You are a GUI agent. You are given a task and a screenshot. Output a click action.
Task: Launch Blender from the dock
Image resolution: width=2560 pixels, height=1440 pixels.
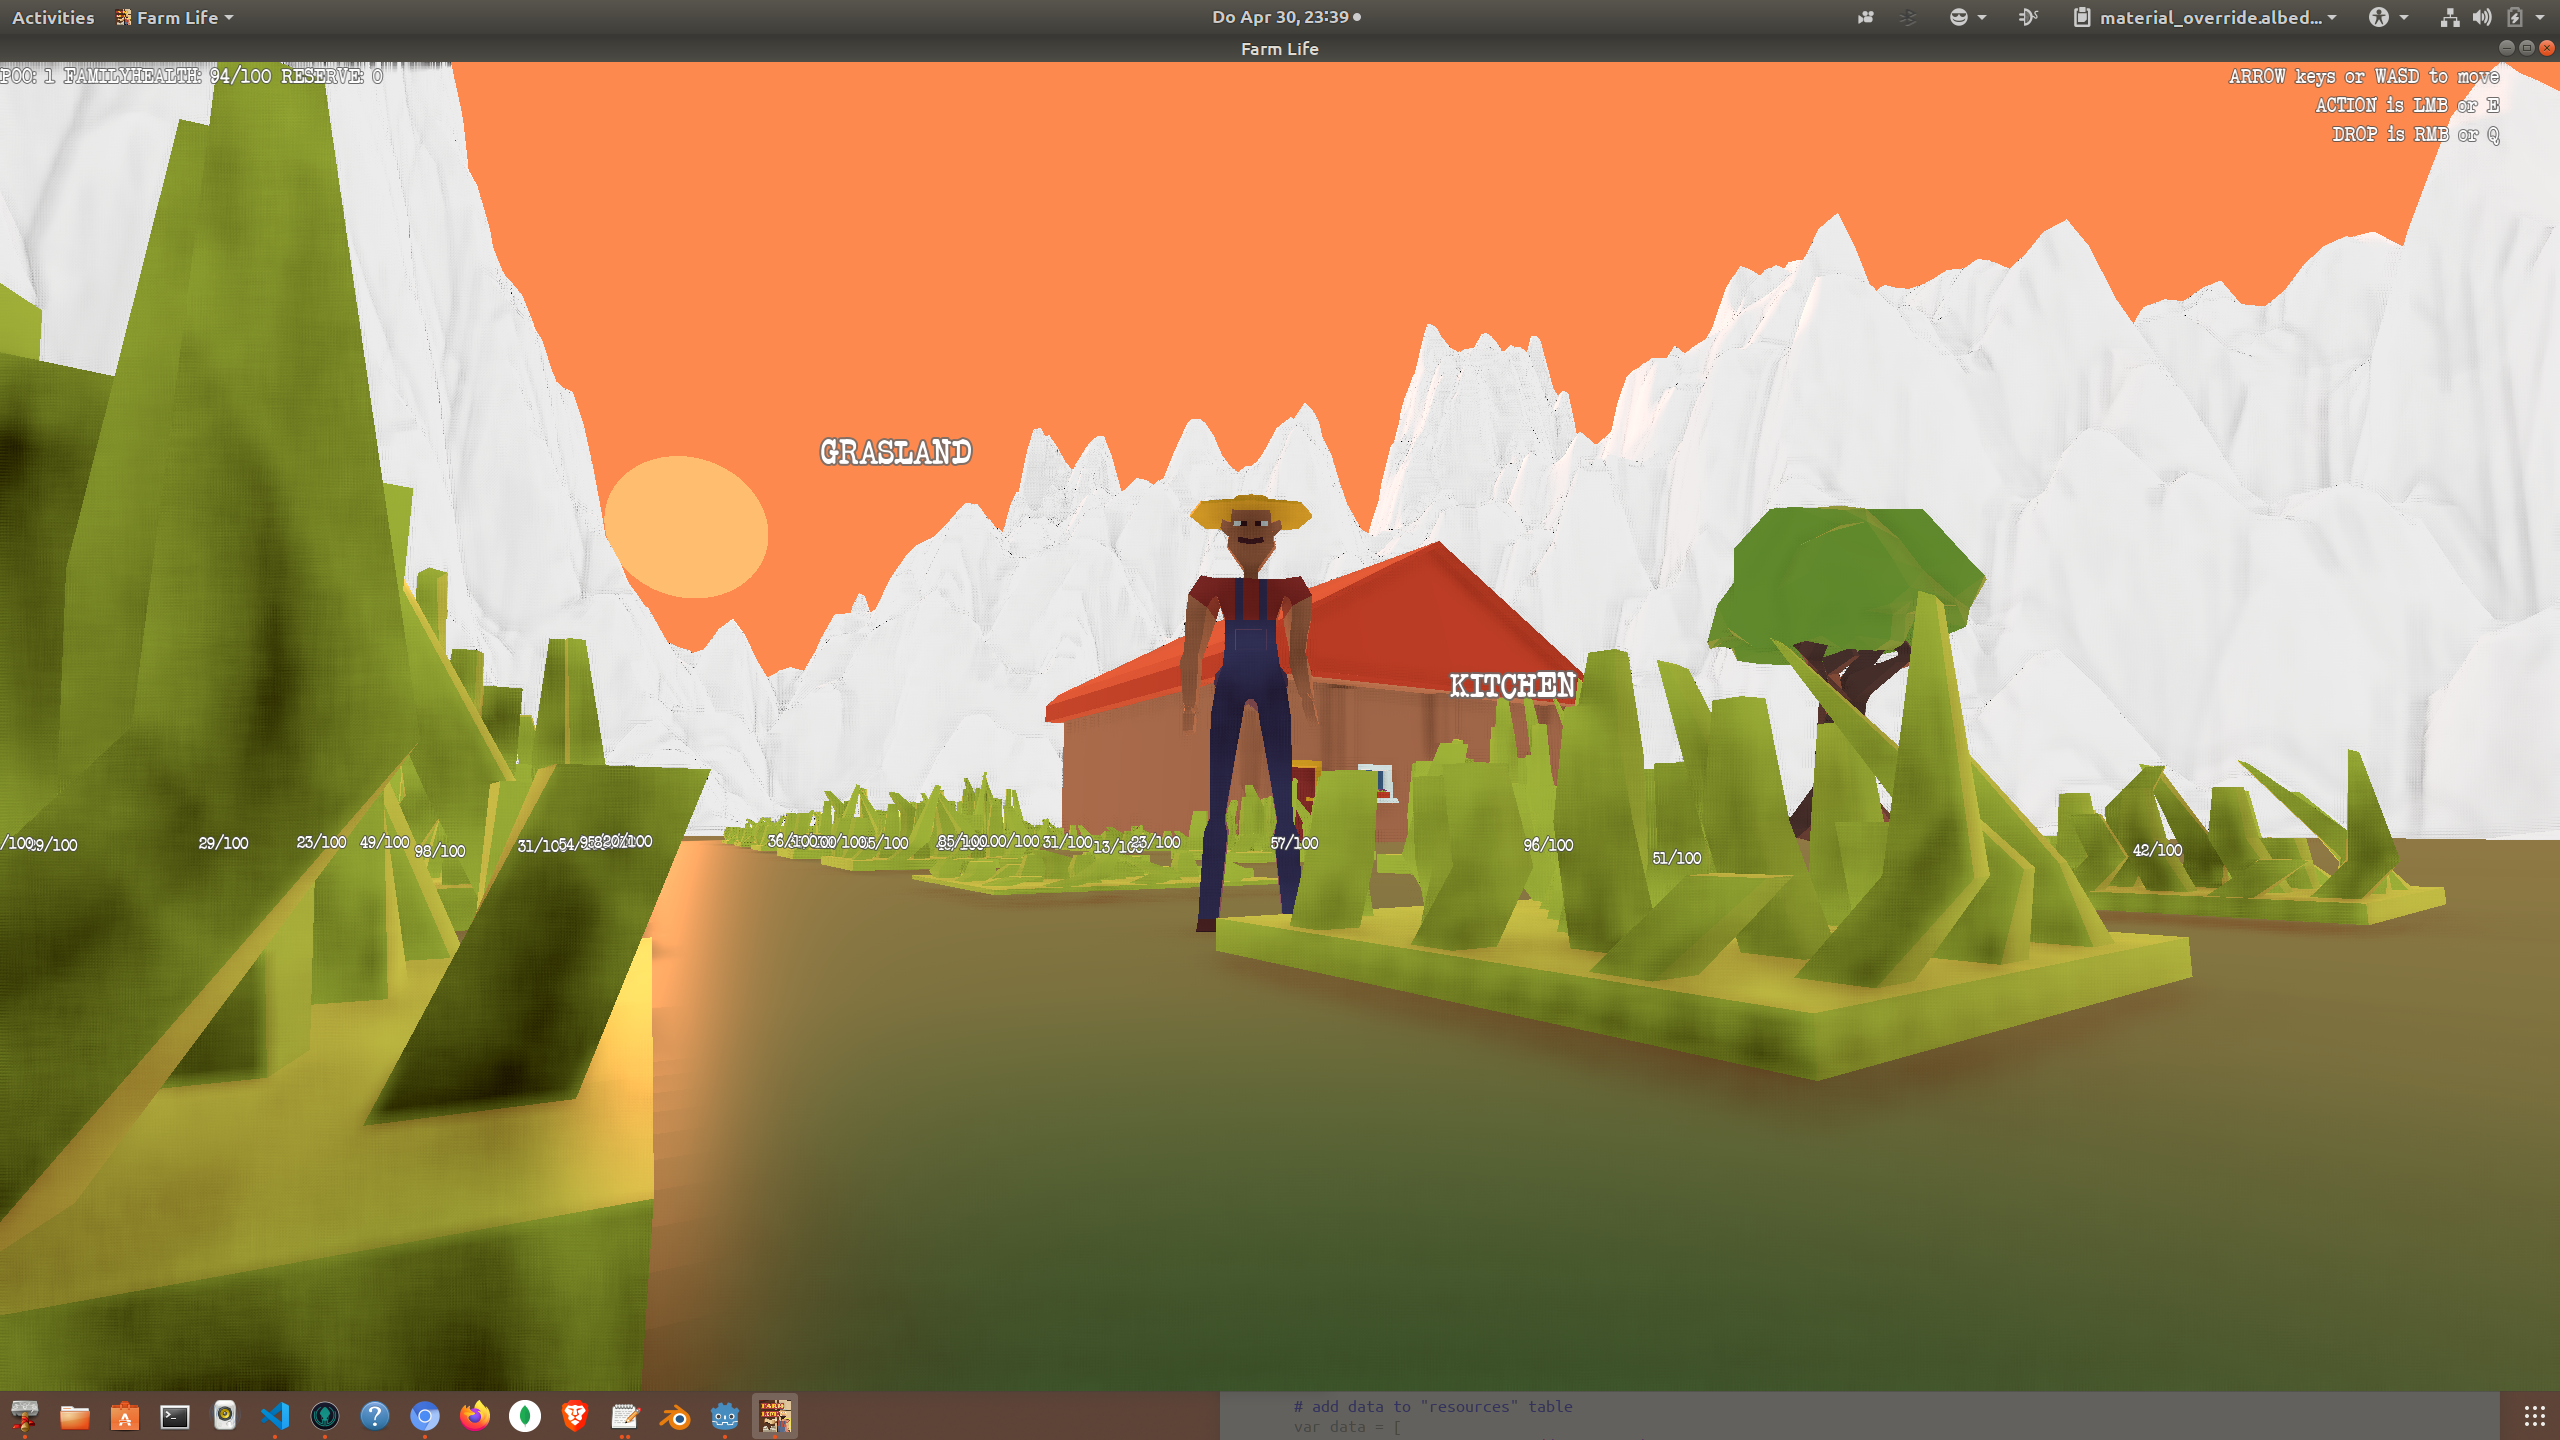(x=675, y=1416)
